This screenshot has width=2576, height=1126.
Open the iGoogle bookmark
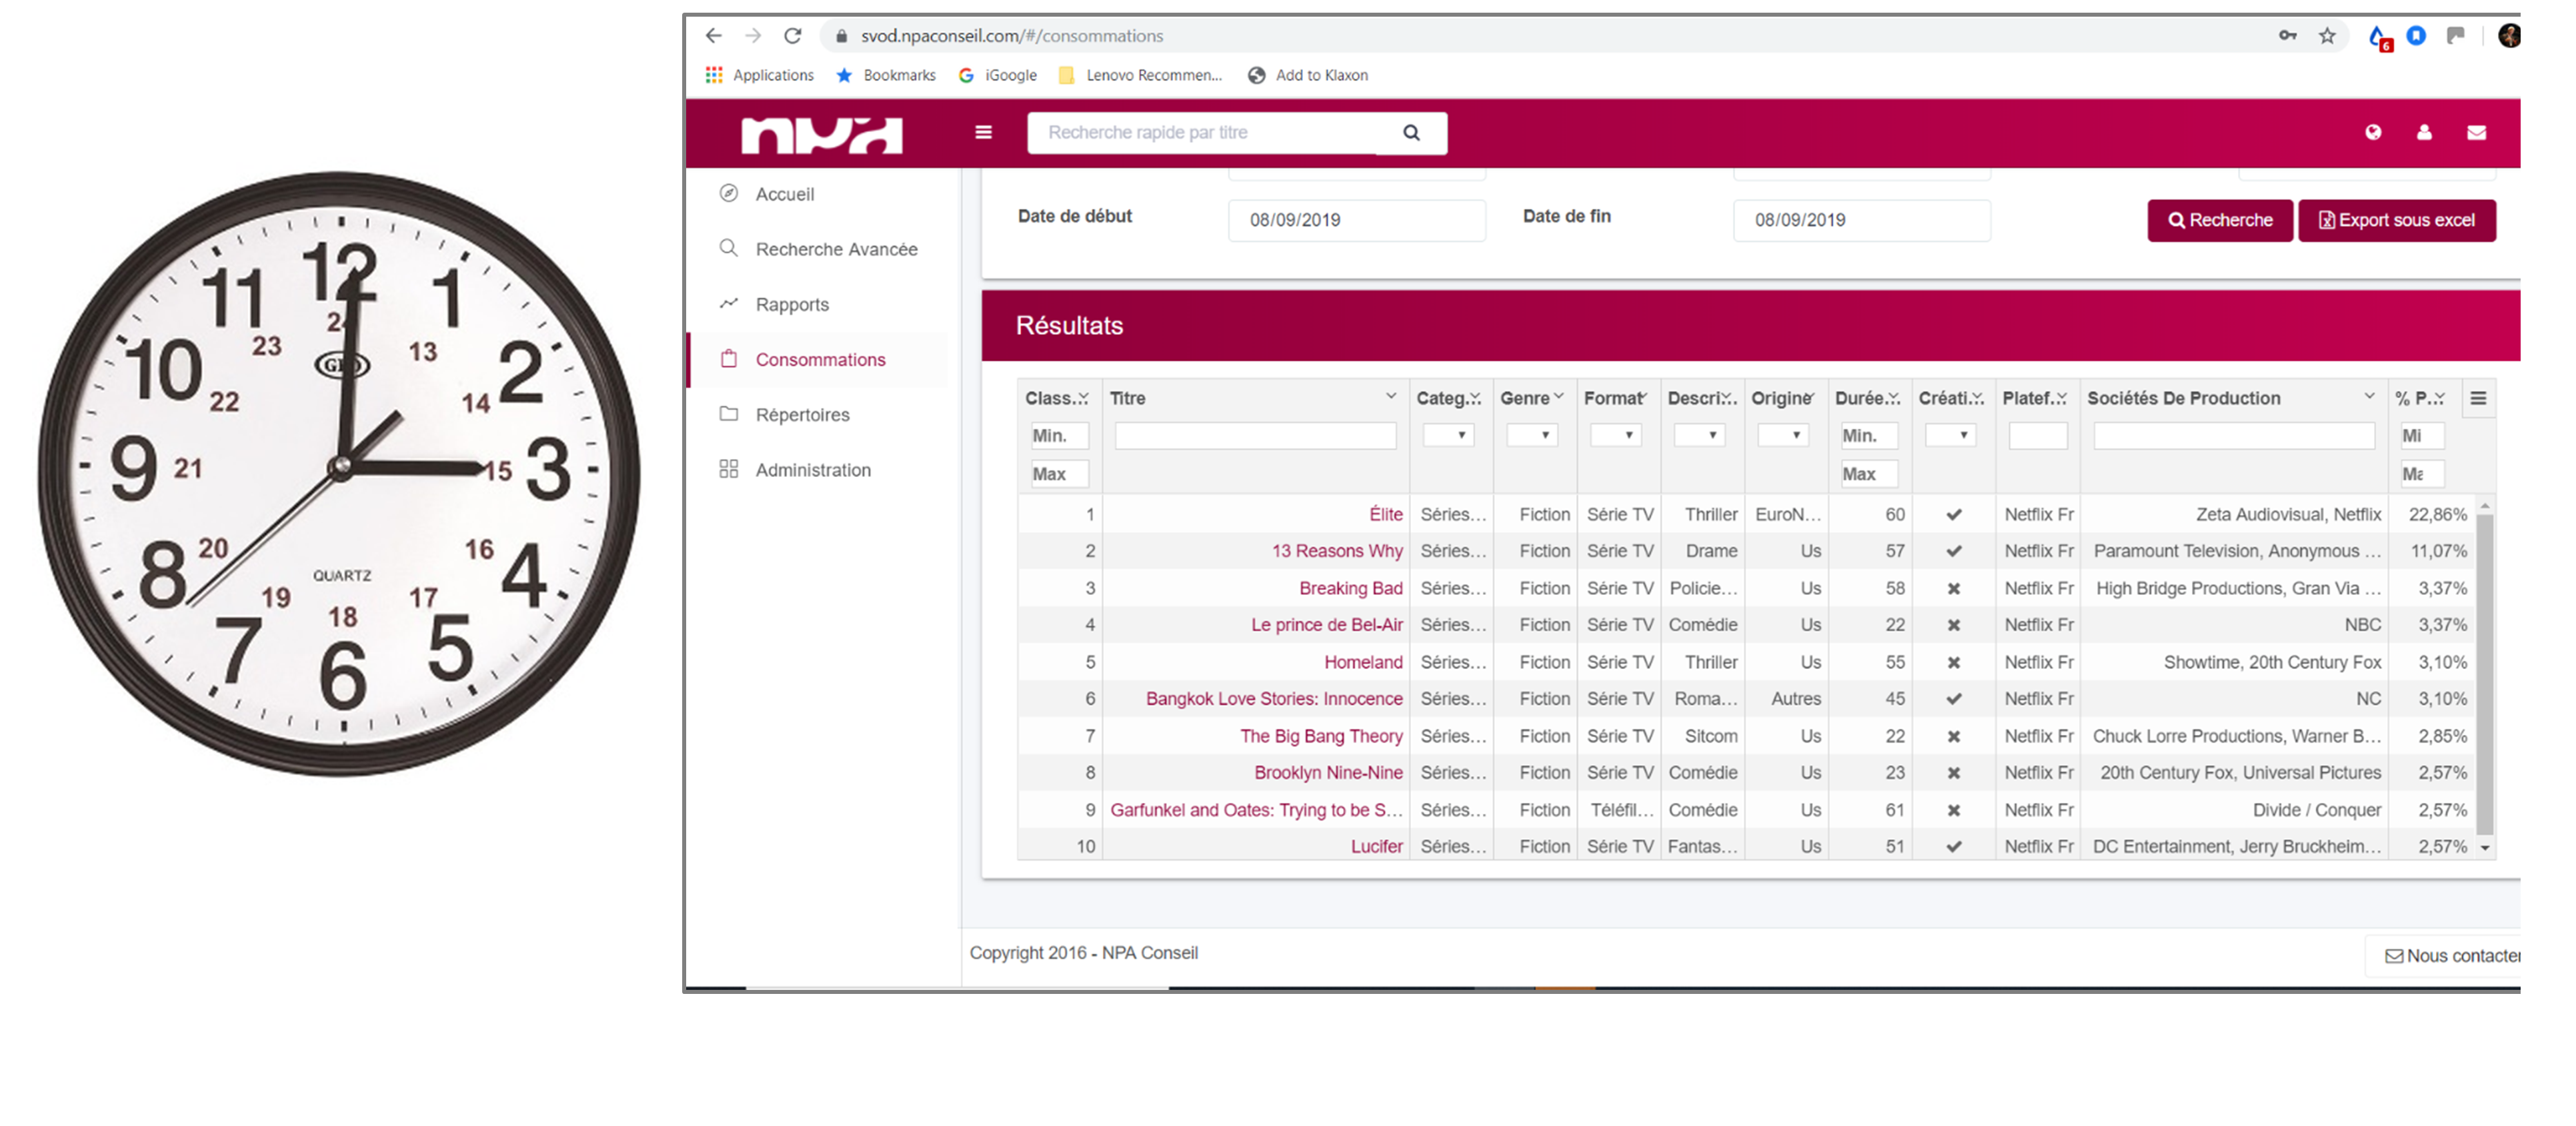997,75
